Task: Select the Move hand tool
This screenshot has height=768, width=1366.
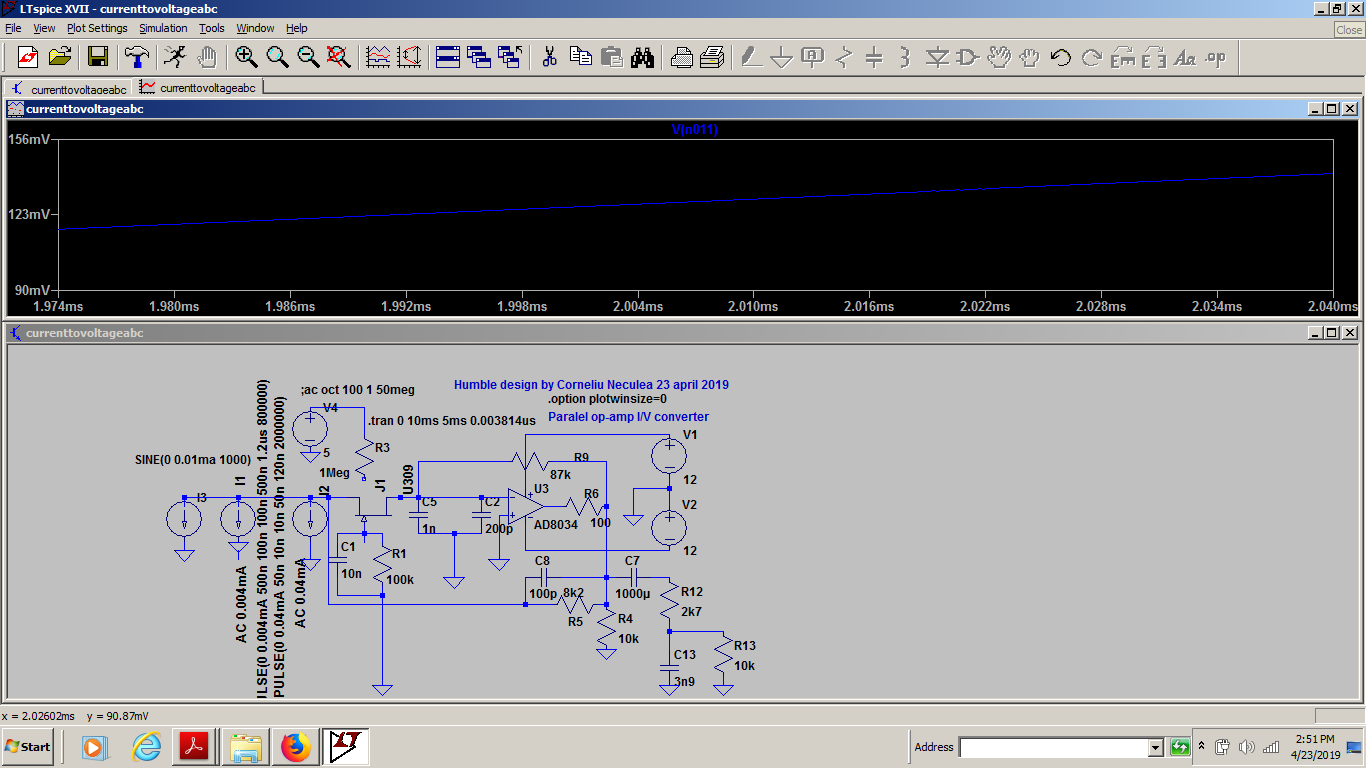Action: pyautogui.click(x=998, y=56)
